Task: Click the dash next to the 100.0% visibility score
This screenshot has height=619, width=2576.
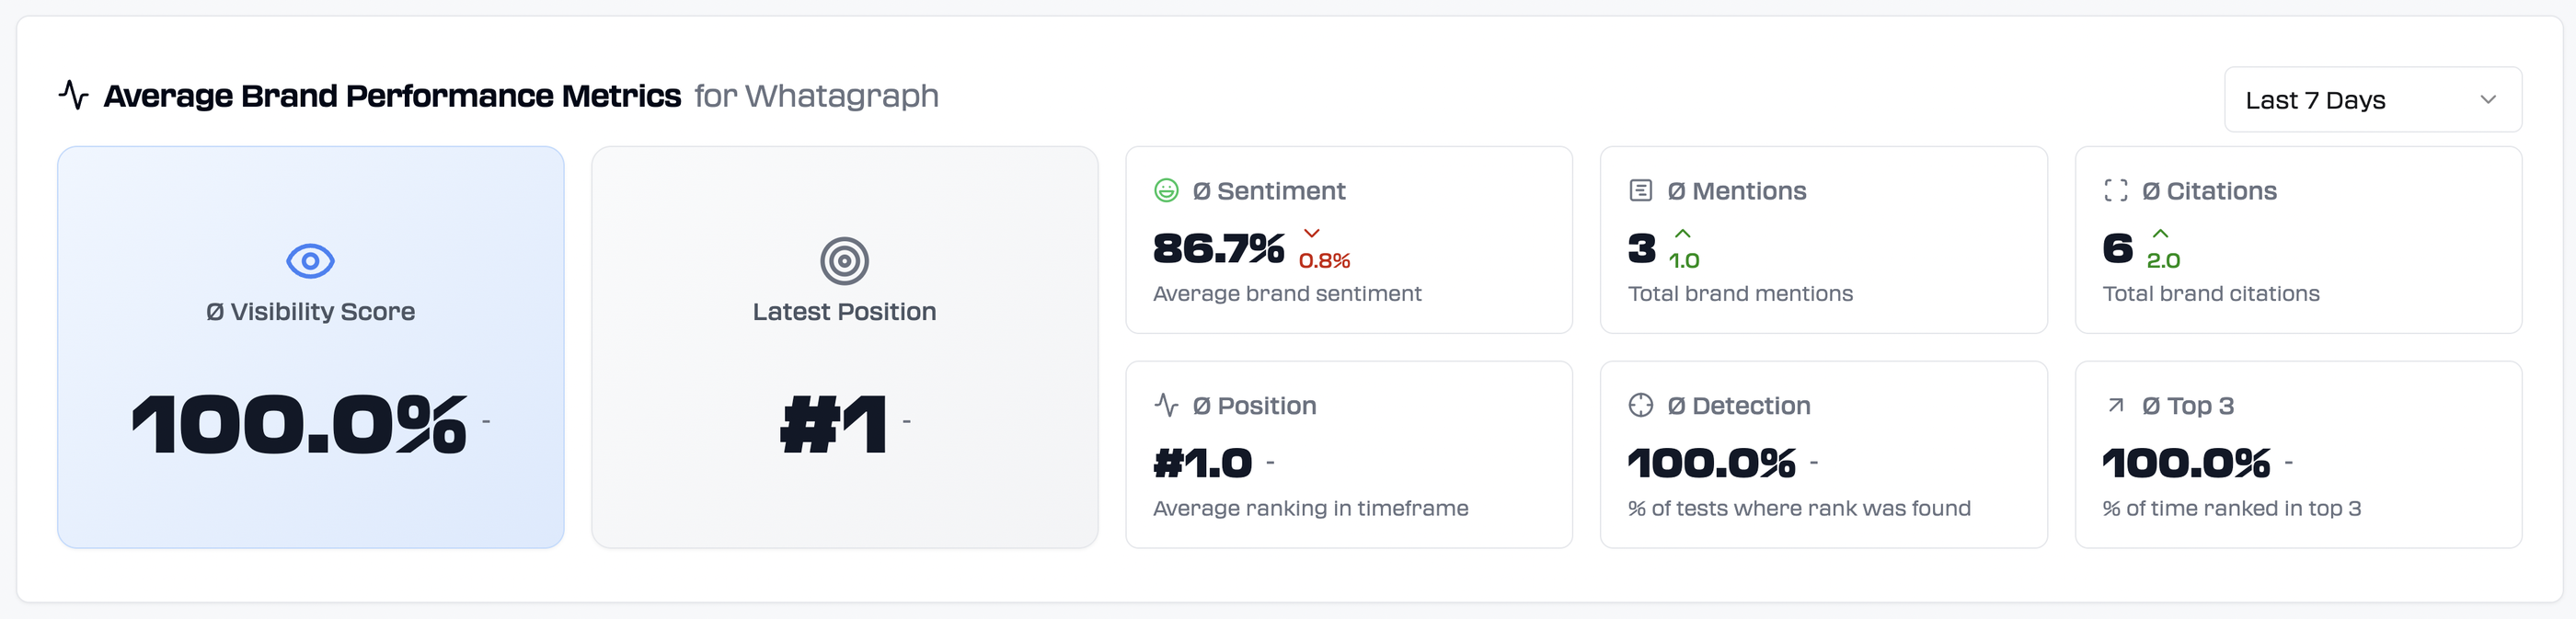Action: (488, 423)
